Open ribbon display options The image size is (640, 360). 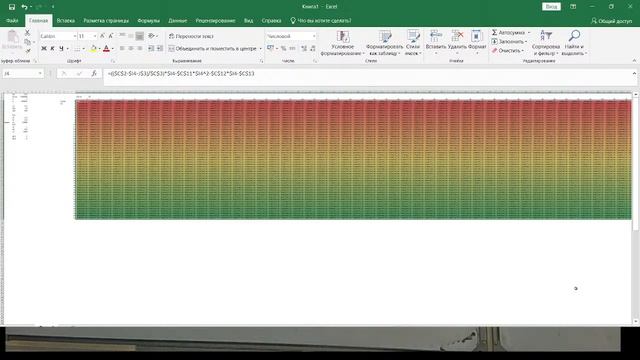573,7
